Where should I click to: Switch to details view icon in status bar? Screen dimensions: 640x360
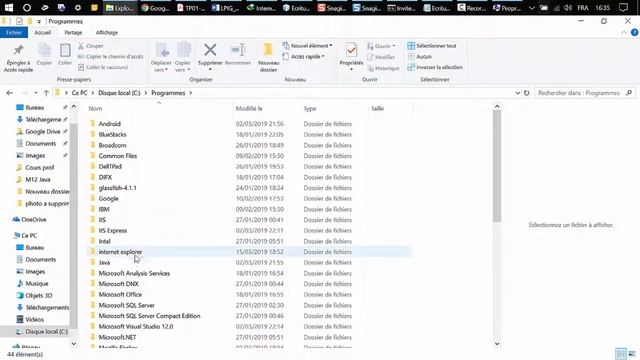pyautogui.click(x=621, y=354)
